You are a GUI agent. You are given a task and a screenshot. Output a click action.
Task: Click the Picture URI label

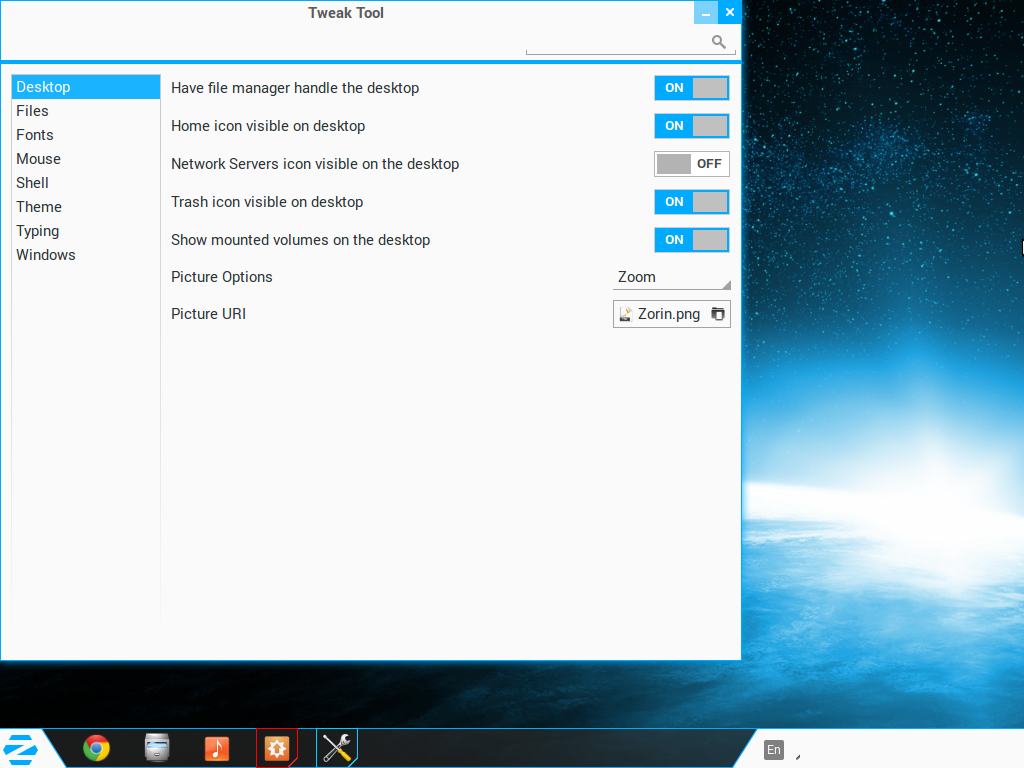208,314
